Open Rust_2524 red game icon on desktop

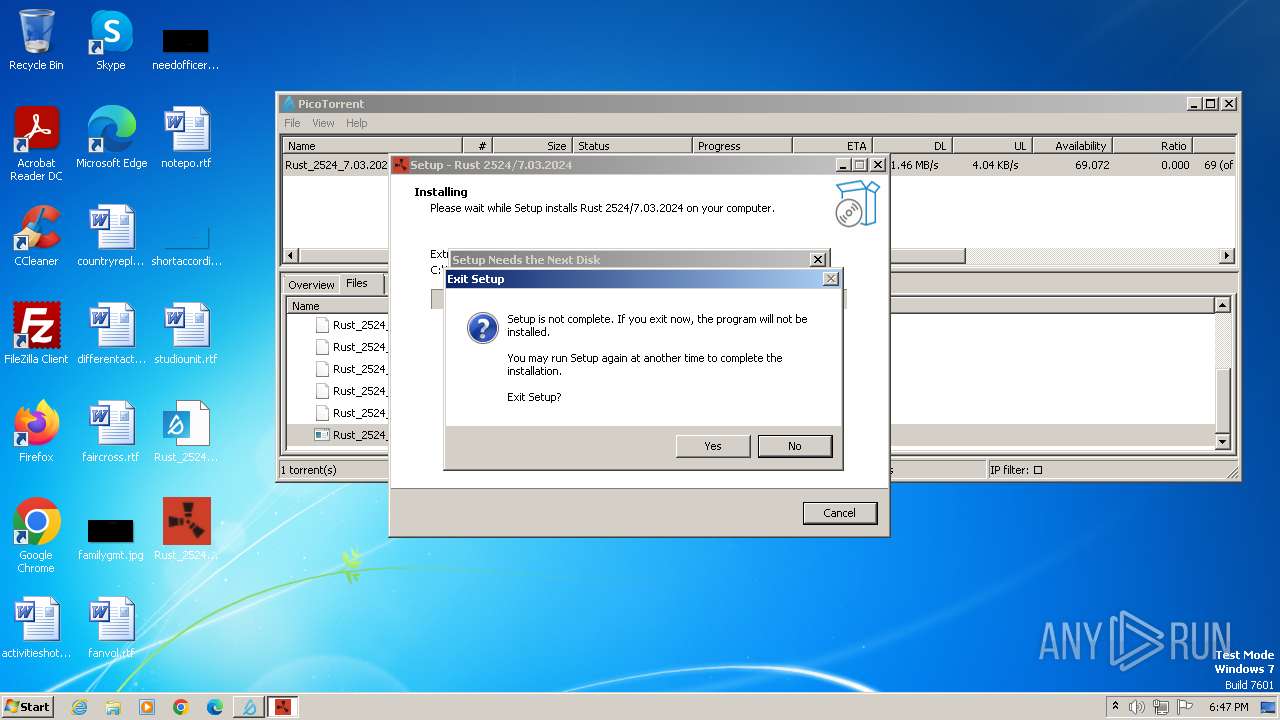(x=186, y=530)
